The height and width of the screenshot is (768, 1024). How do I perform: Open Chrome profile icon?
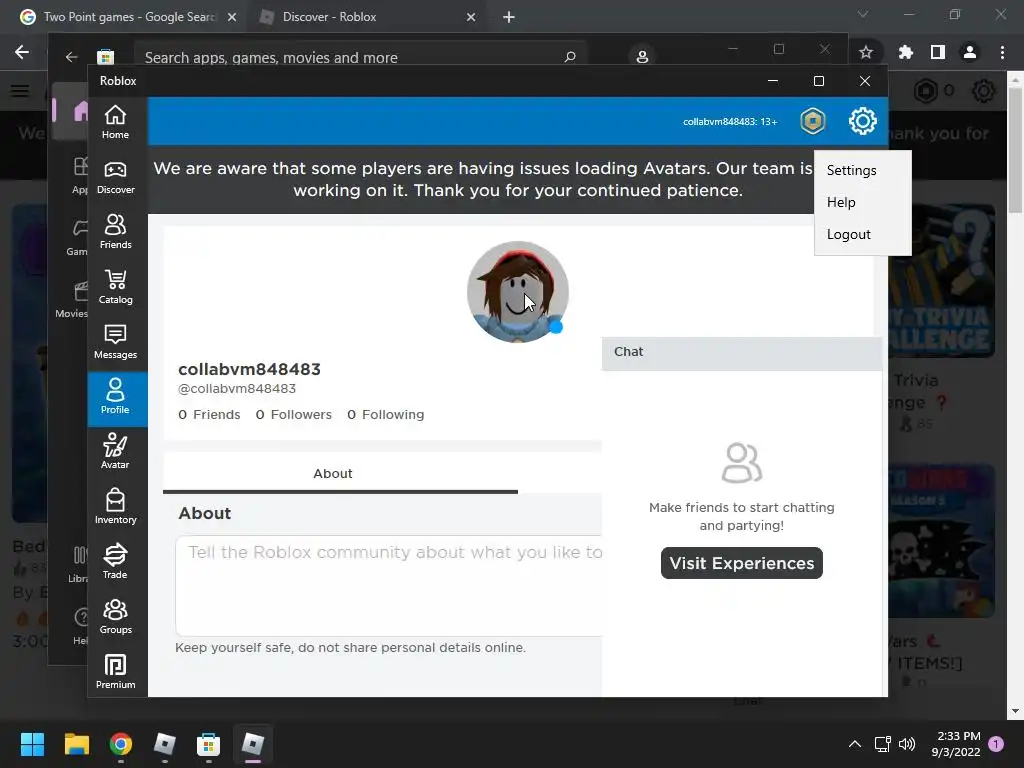point(970,52)
